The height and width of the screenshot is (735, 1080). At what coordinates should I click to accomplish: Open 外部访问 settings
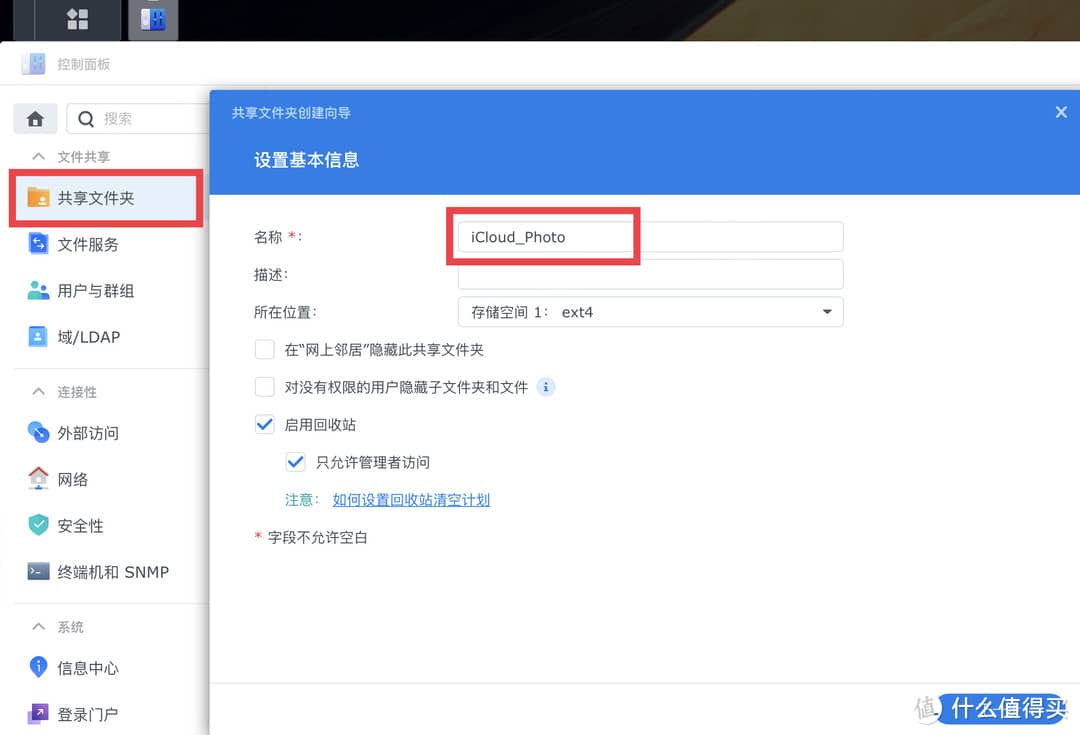90,433
